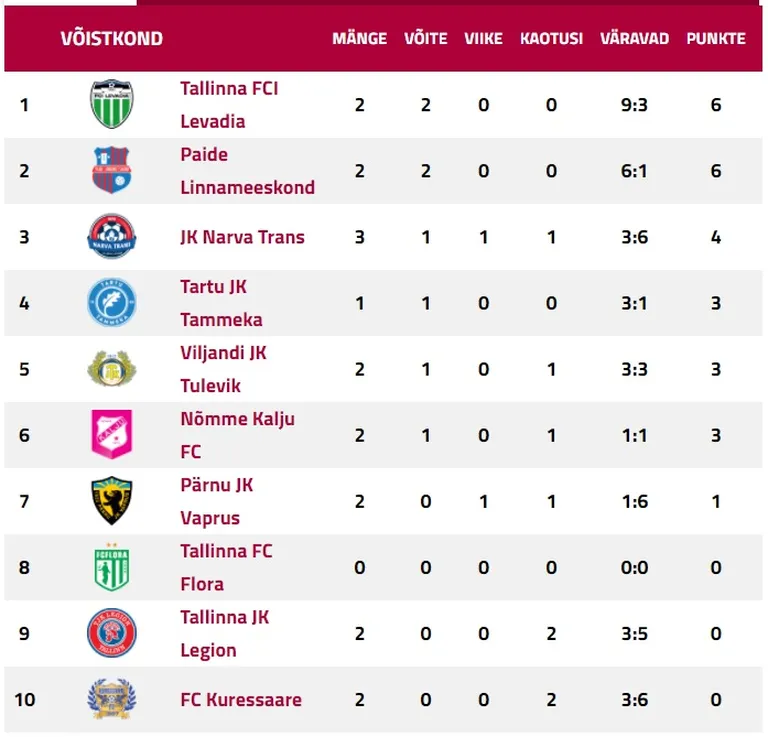Open the FC Kuressaare team link
The width and height of the screenshot is (768, 737).
(x=241, y=700)
